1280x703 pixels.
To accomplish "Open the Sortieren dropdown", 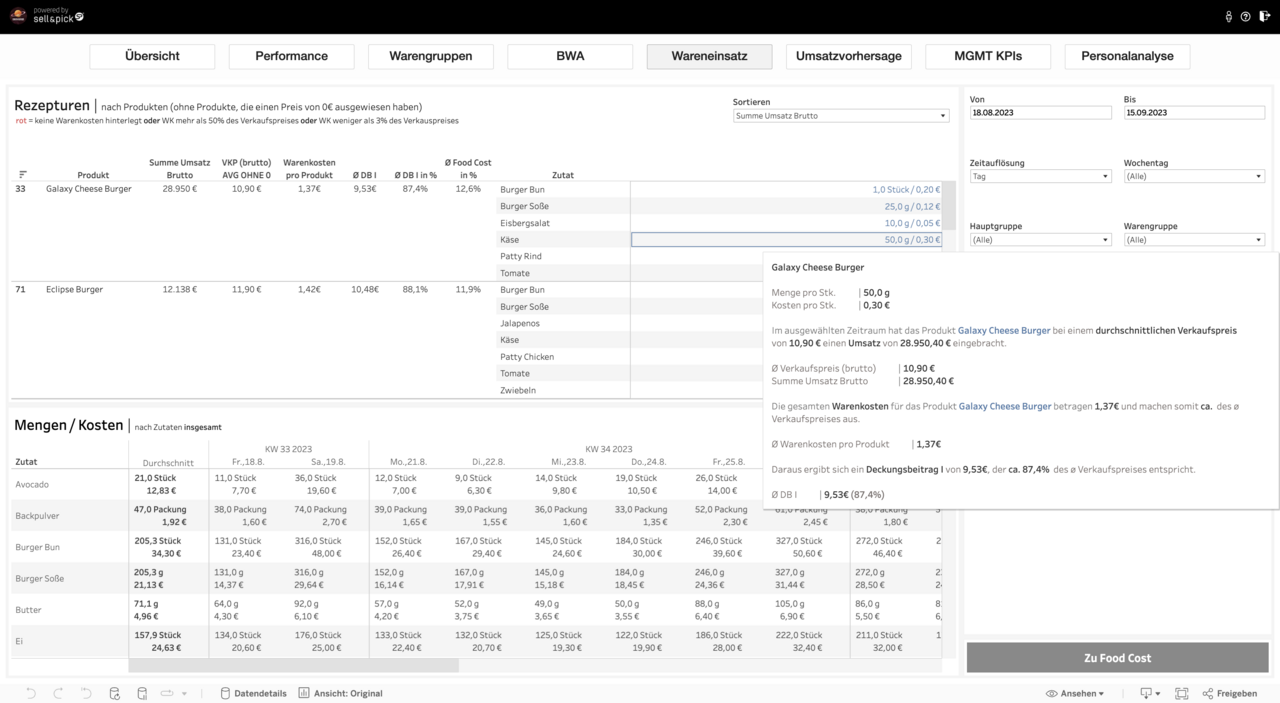I will [x=840, y=116].
